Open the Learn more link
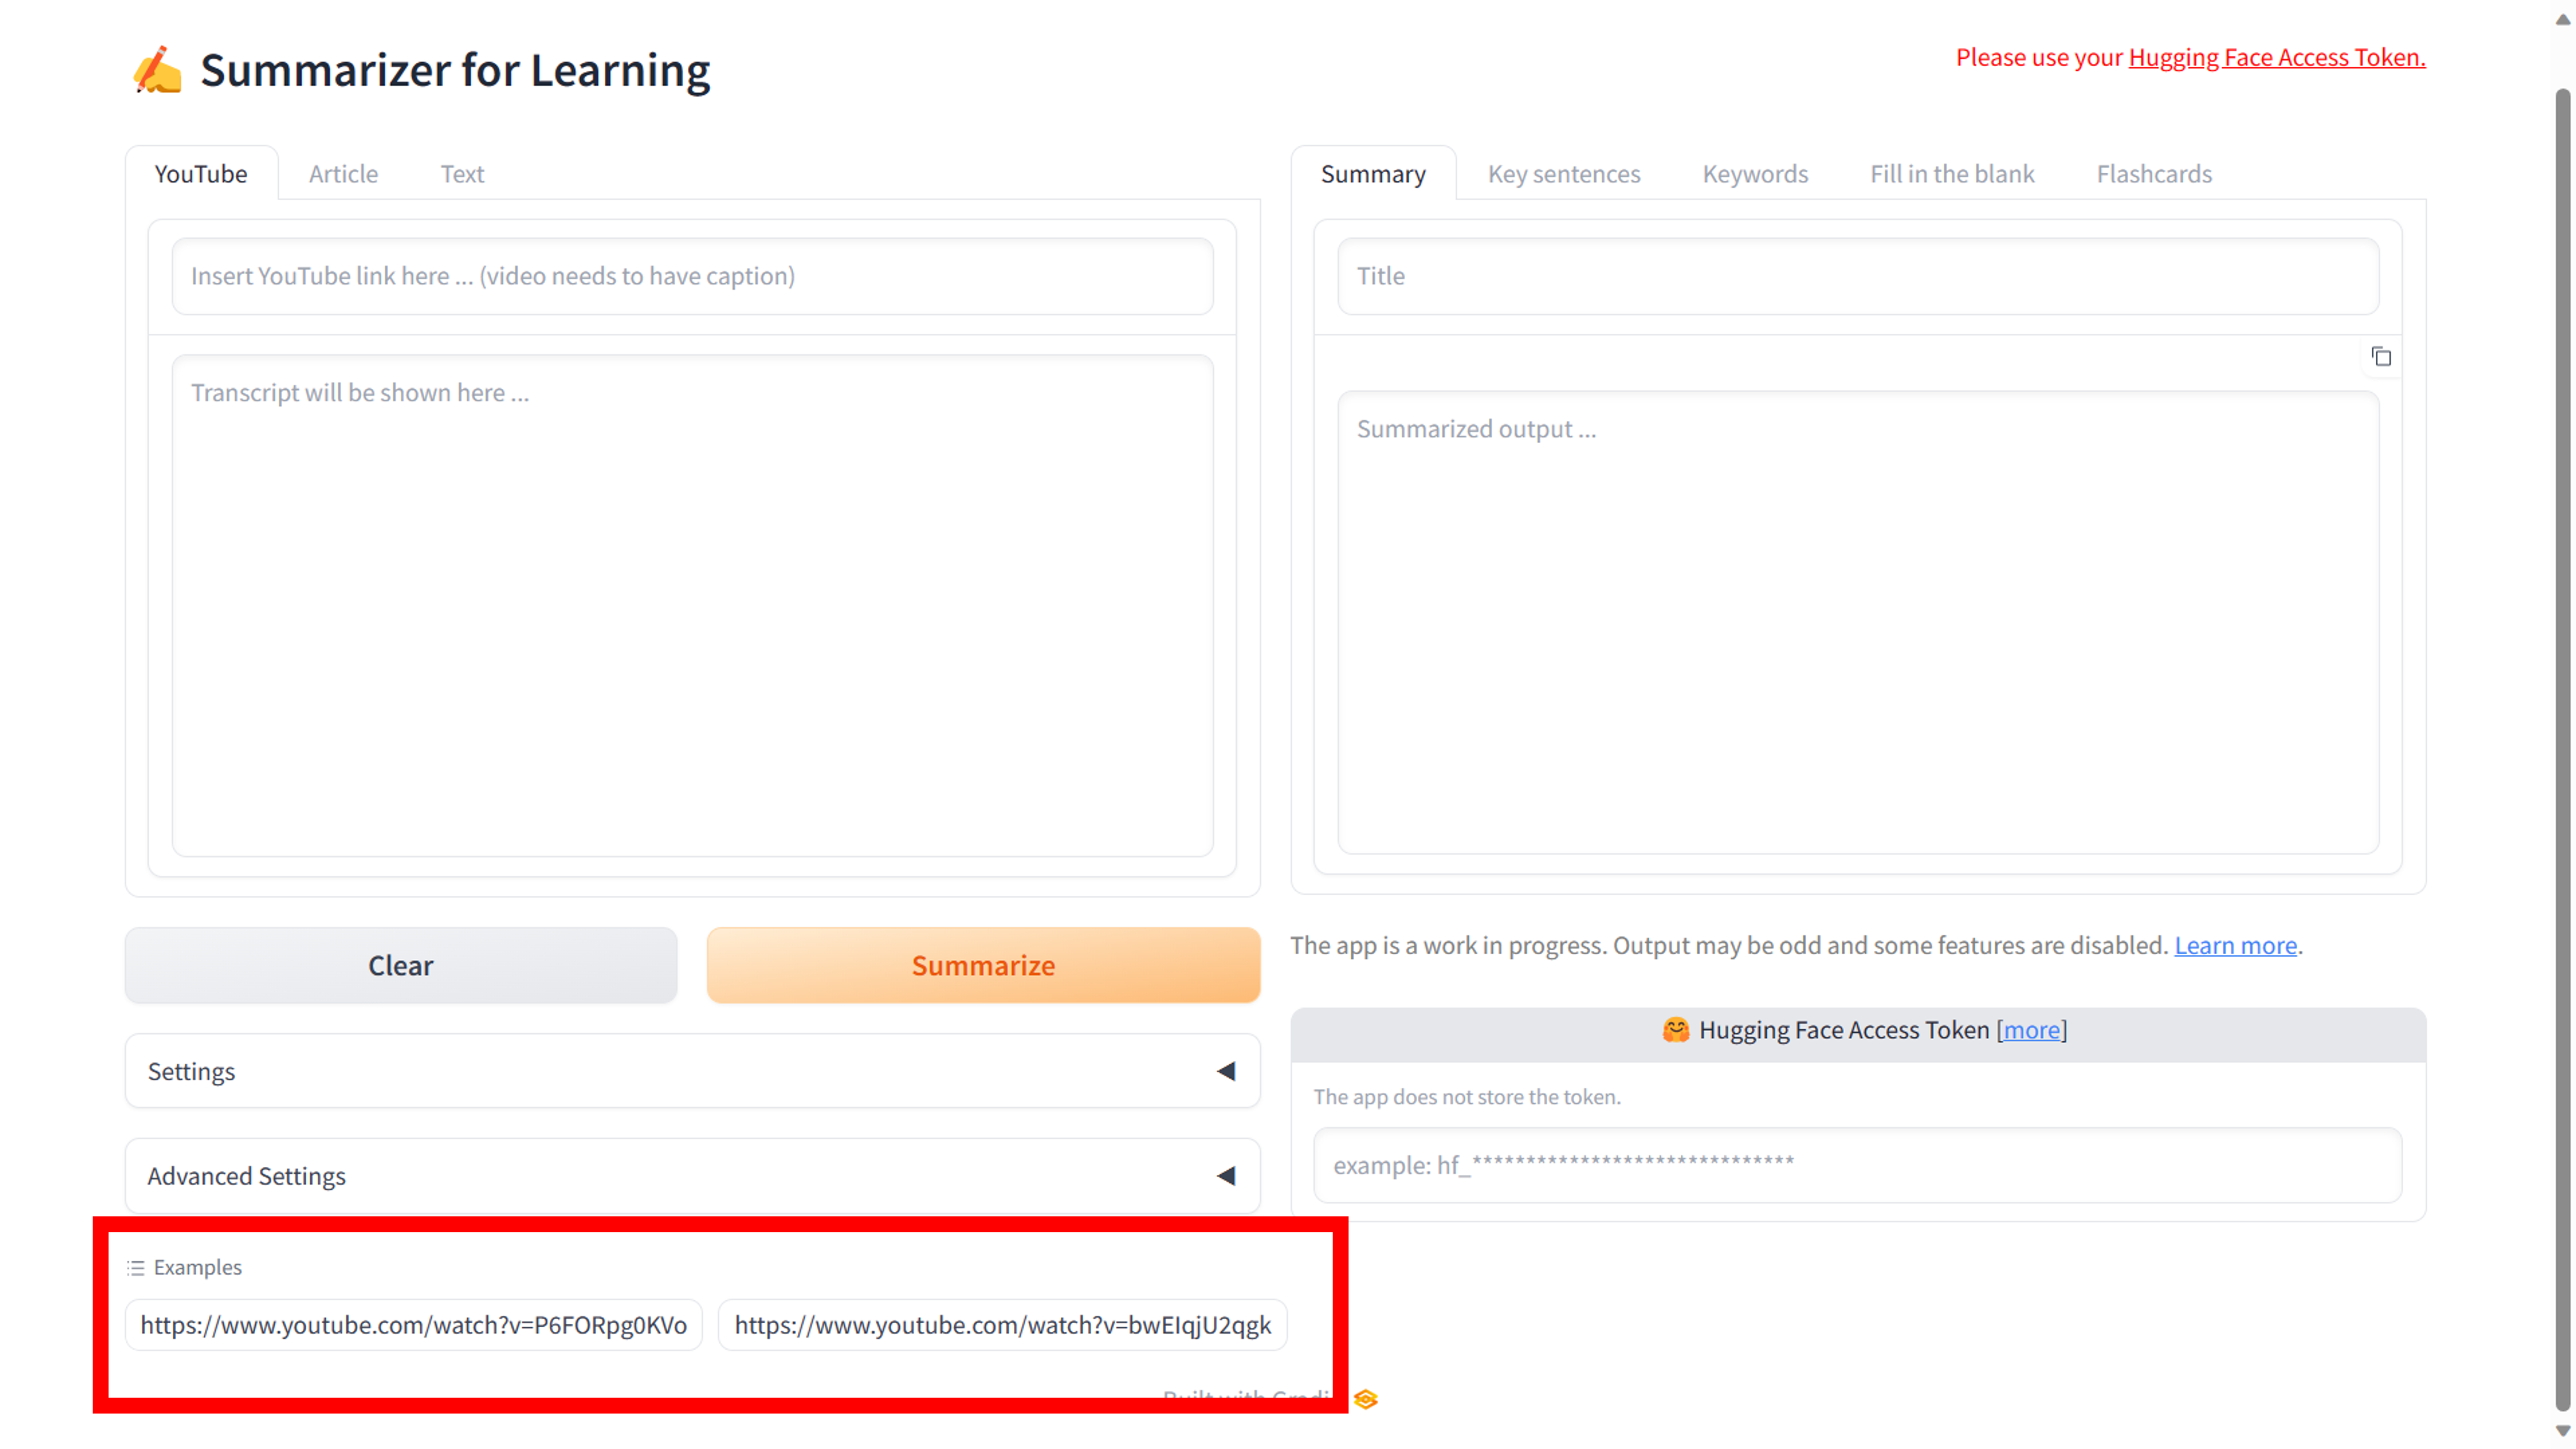The height and width of the screenshot is (1449, 2576). click(x=2235, y=945)
